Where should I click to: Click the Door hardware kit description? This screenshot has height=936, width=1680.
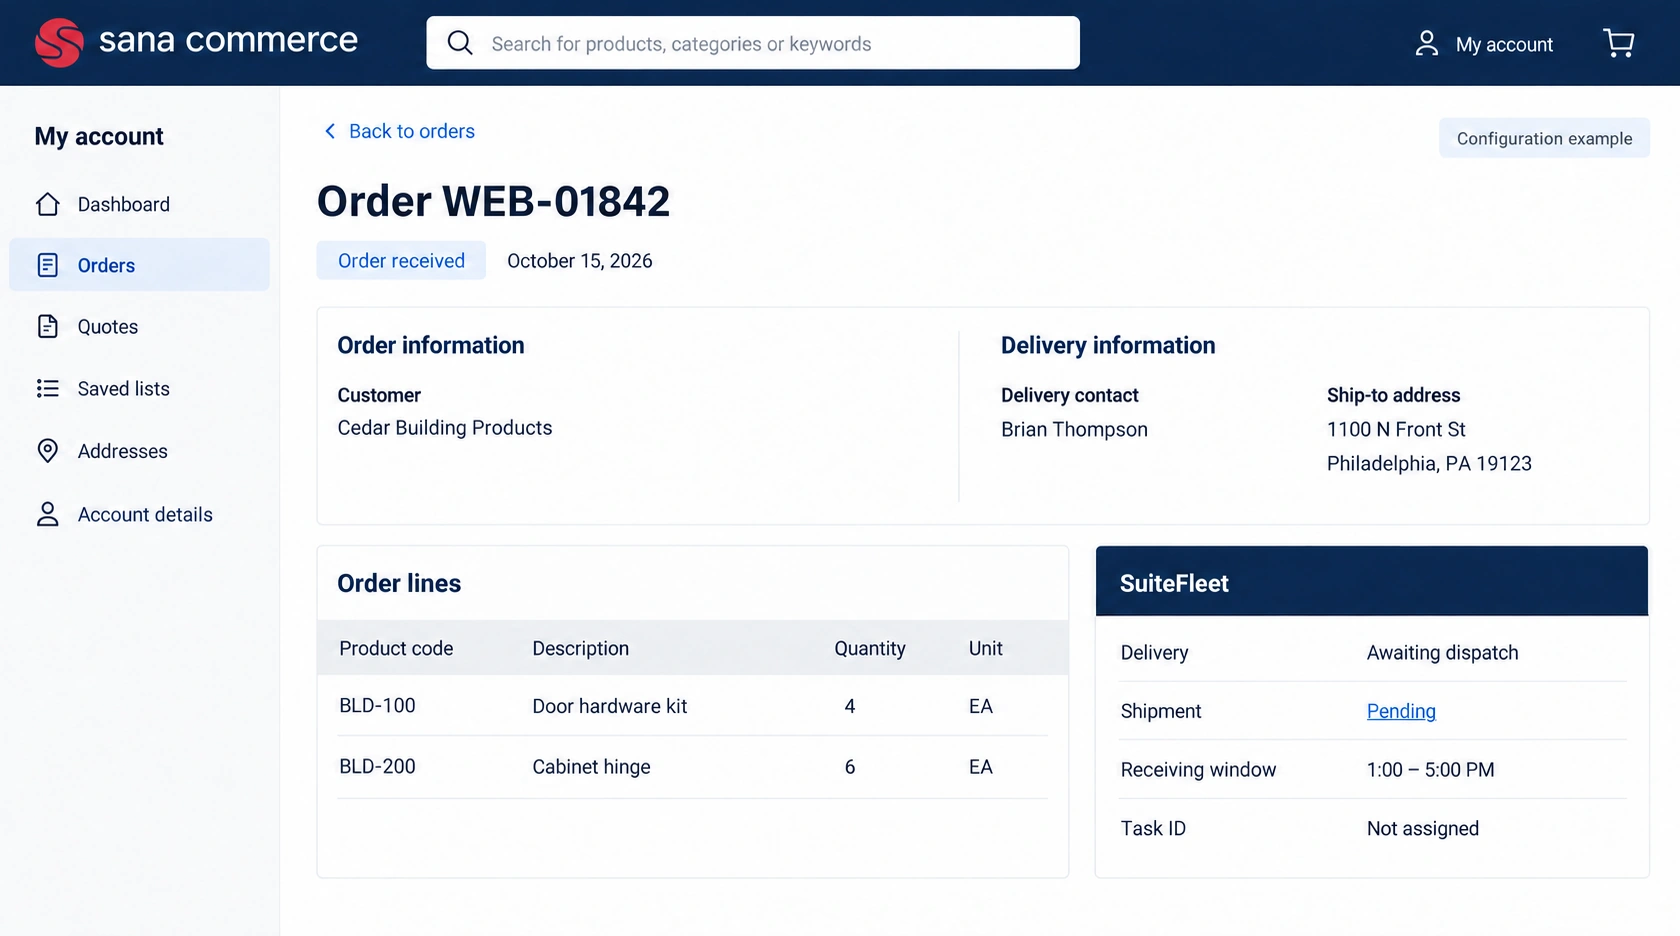coord(610,706)
